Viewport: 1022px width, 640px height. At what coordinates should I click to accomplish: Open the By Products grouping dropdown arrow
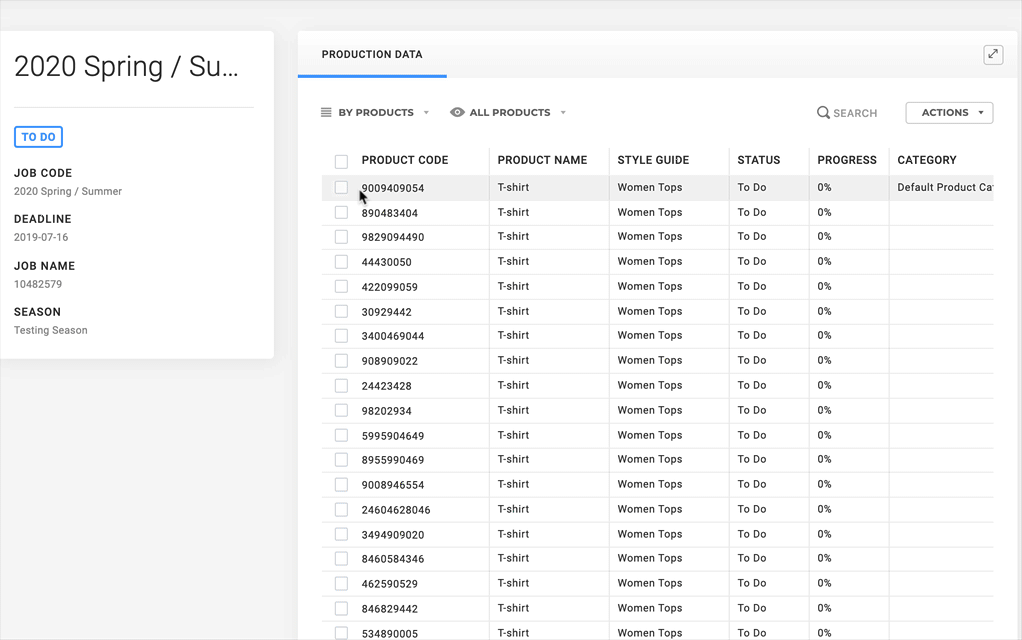[x=426, y=113]
